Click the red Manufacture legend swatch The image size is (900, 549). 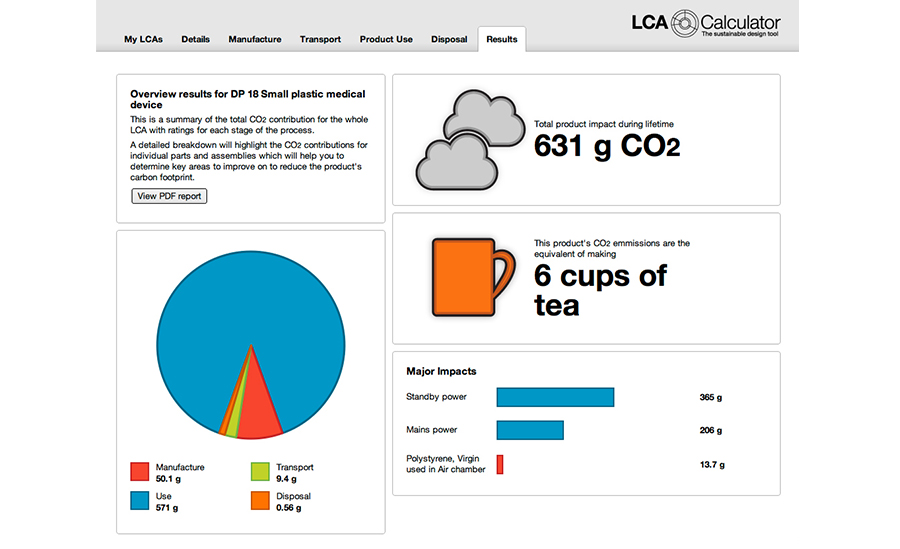tap(140, 472)
